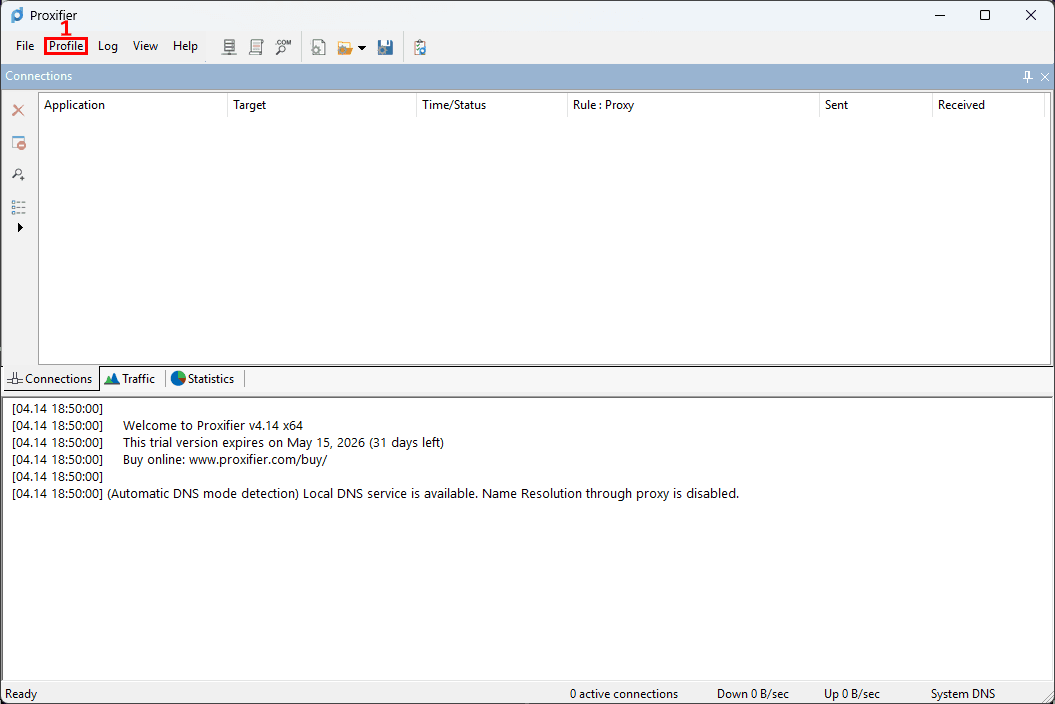Click the Automatic DNS mode detection log line
This screenshot has height=704, width=1055.
(423, 493)
